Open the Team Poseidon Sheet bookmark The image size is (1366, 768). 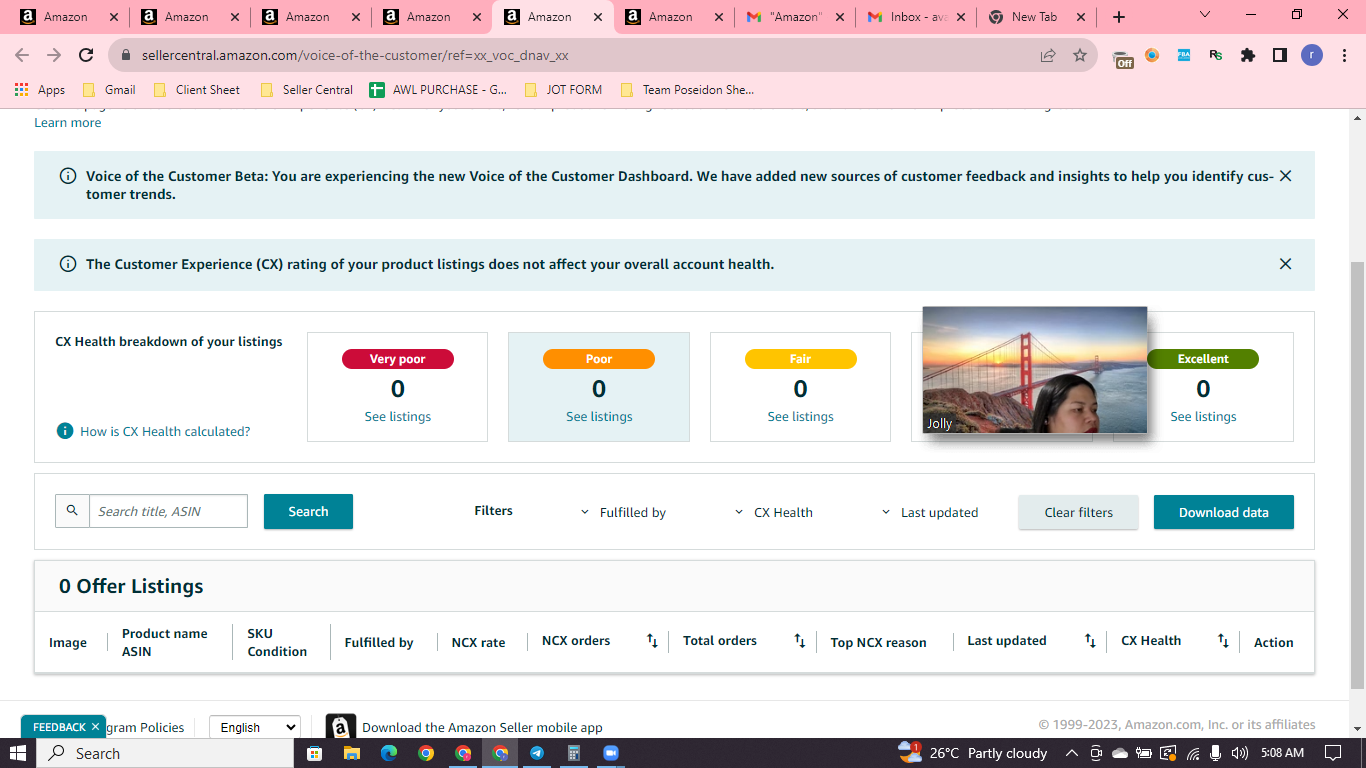click(x=687, y=90)
